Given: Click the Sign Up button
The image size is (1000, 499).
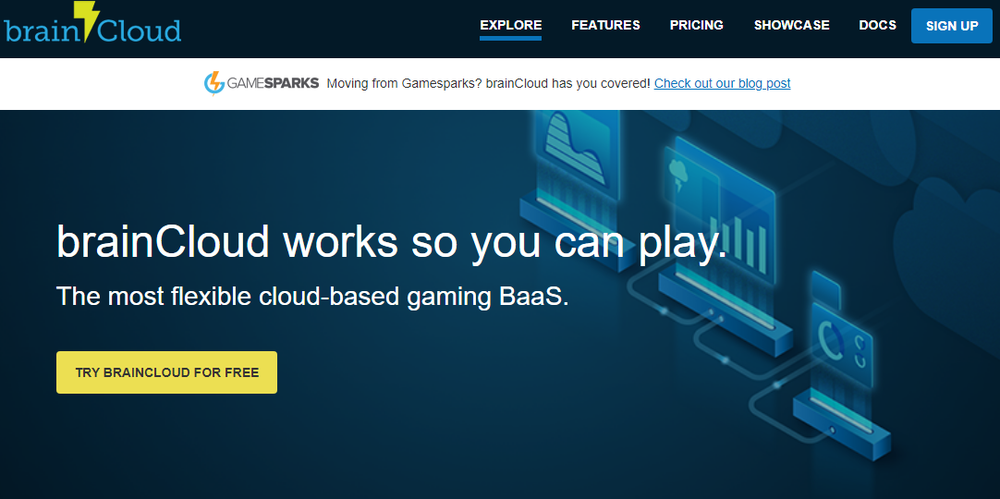Looking at the screenshot, I should pos(952,26).
